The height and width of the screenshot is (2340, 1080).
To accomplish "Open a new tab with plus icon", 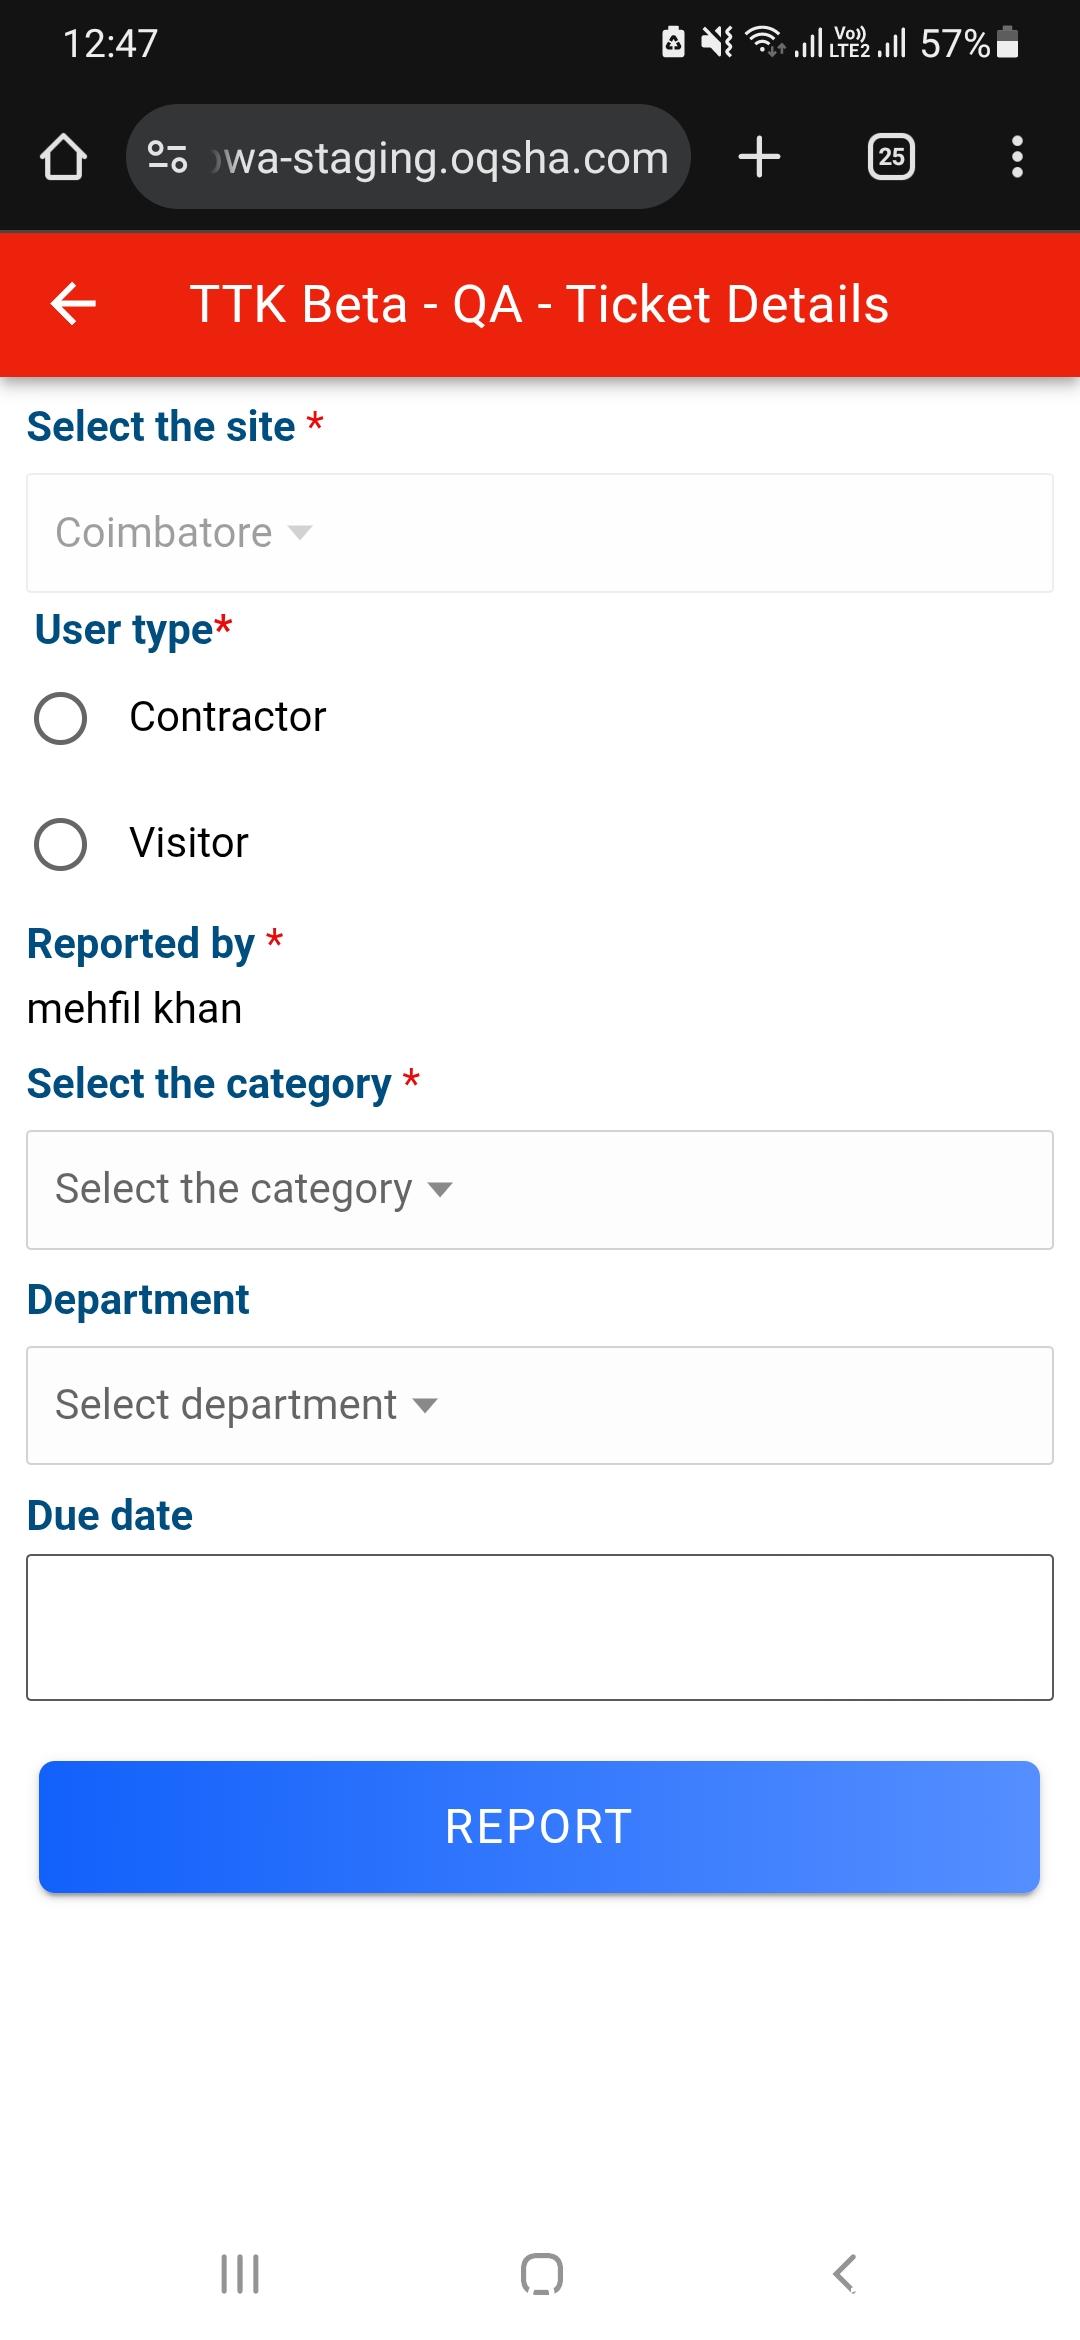I will click(759, 157).
